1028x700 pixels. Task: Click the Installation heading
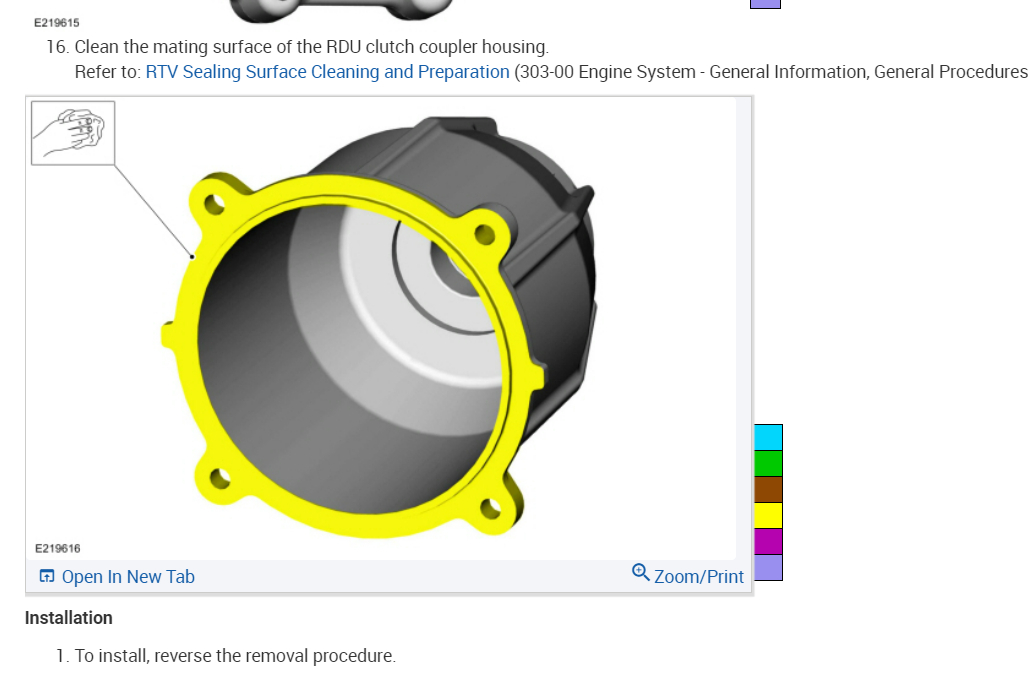(69, 618)
